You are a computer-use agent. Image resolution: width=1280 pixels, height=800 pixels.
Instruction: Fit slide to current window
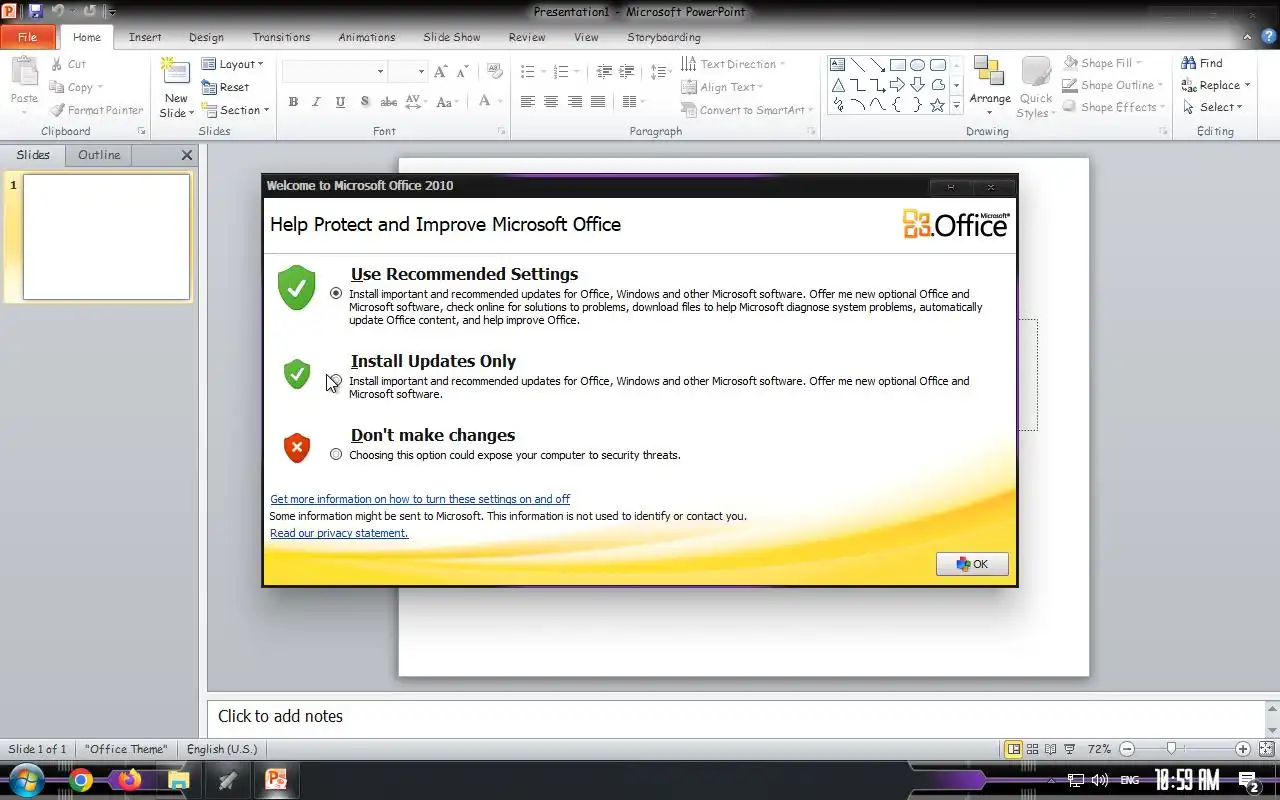click(x=1266, y=749)
